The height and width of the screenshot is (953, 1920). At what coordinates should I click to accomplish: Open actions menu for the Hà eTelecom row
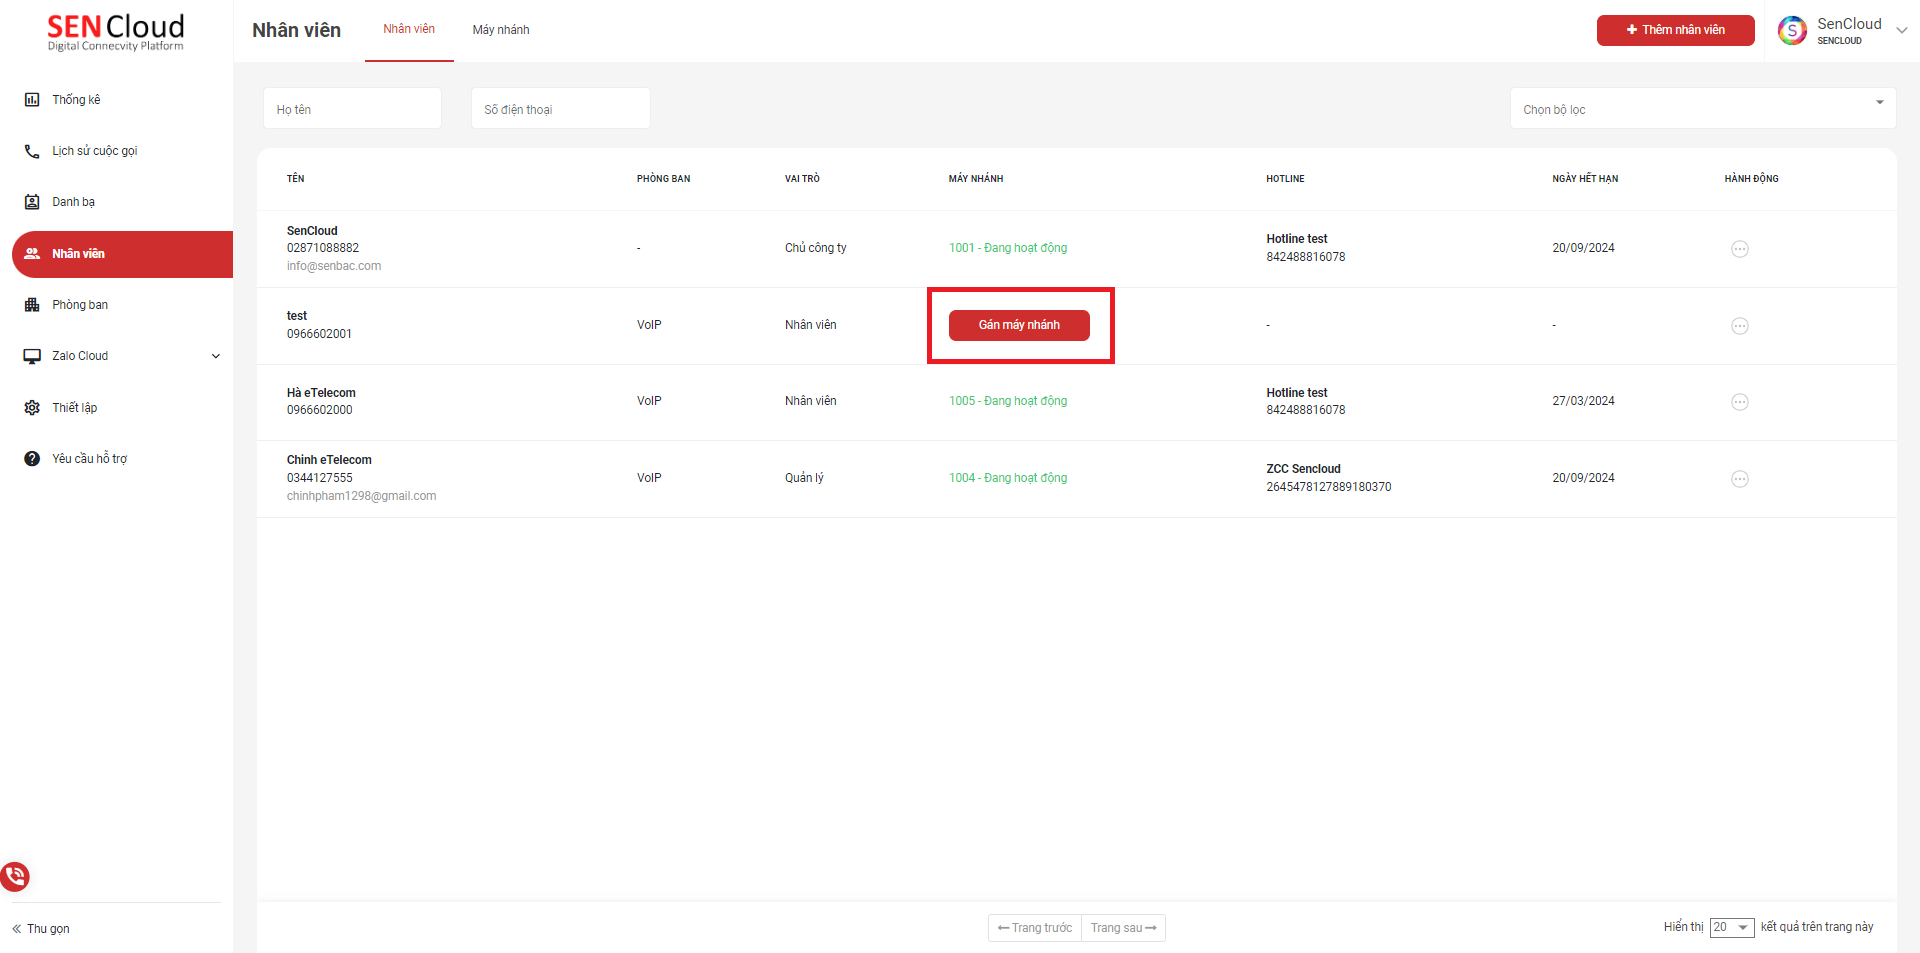(1739, 402)
